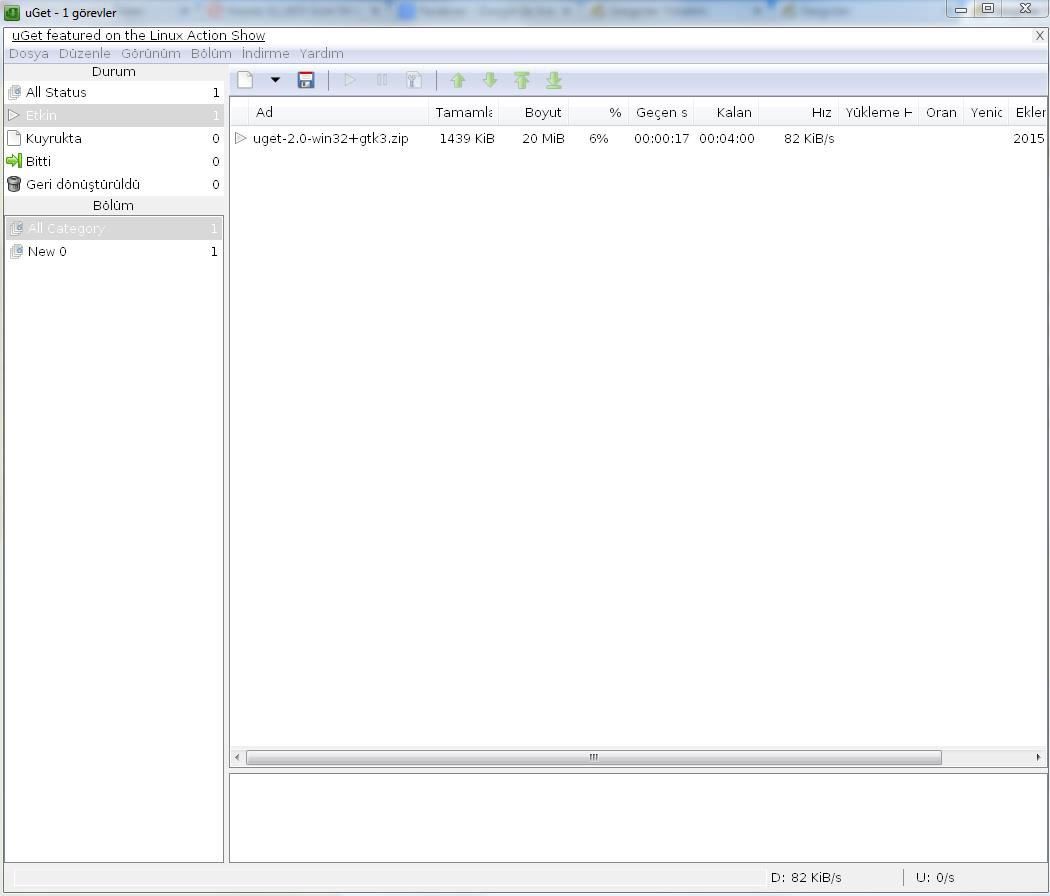Sort by the Yeniden column header
The width and height of the screenshot is (1050, 896).
click(986, 113)
